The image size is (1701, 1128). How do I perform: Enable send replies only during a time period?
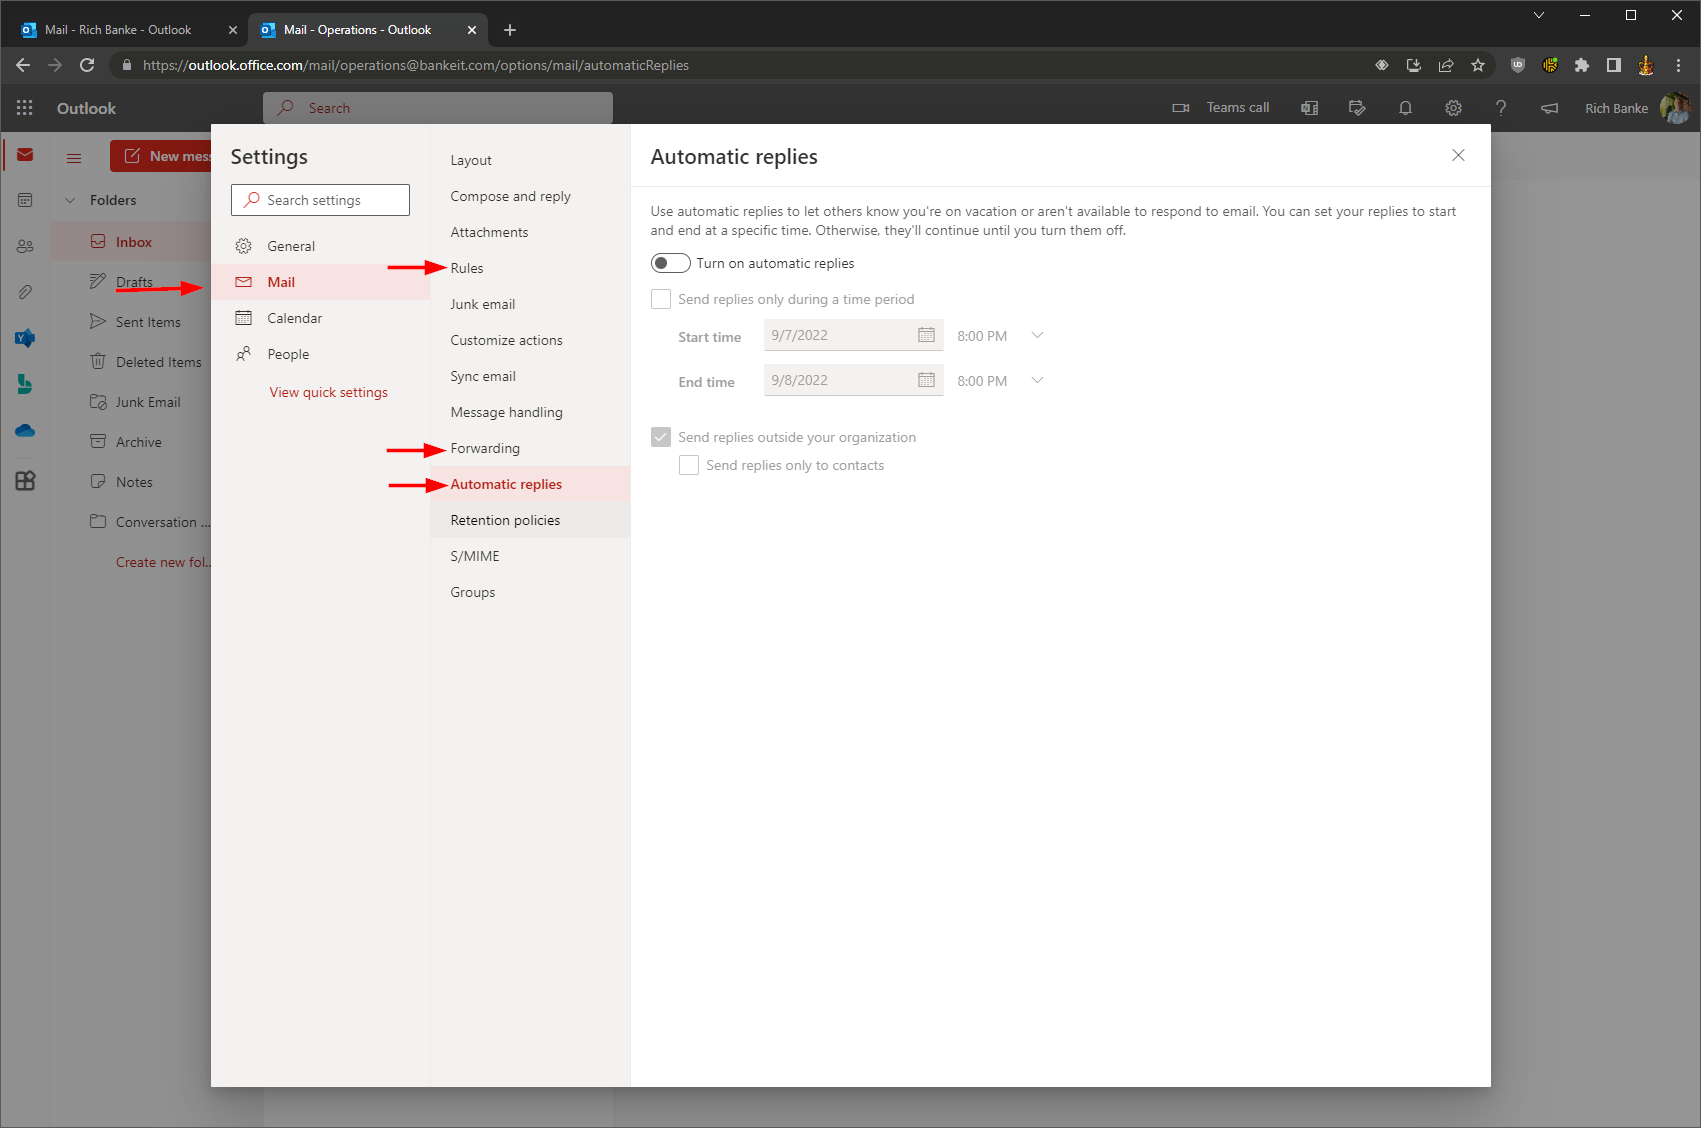[661, 298]
